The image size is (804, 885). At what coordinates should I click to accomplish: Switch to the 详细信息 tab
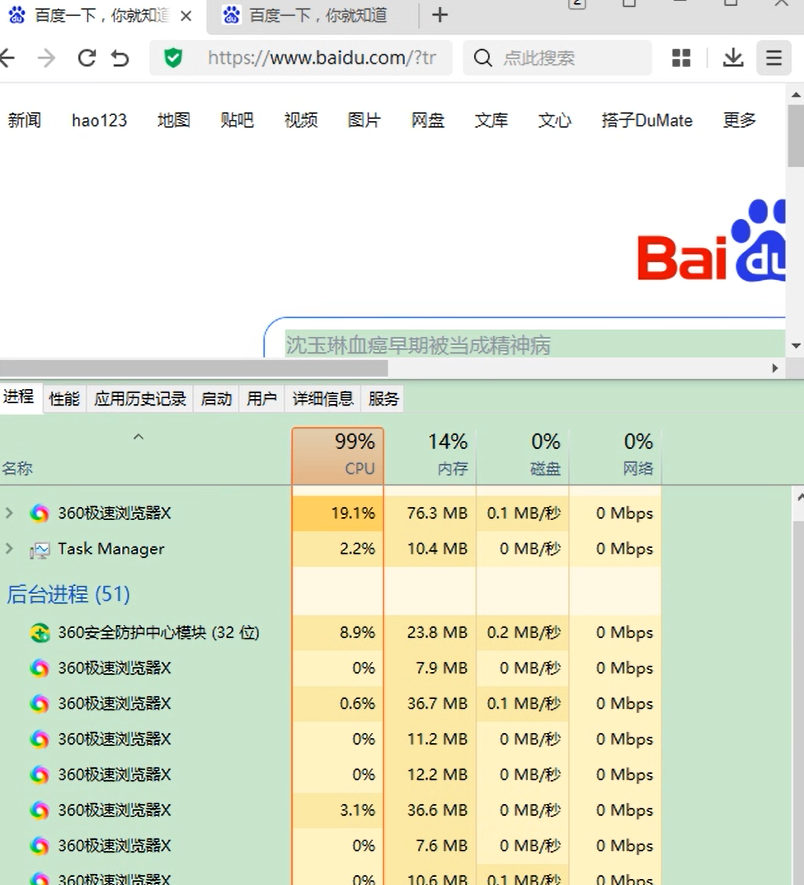[322, 399]
